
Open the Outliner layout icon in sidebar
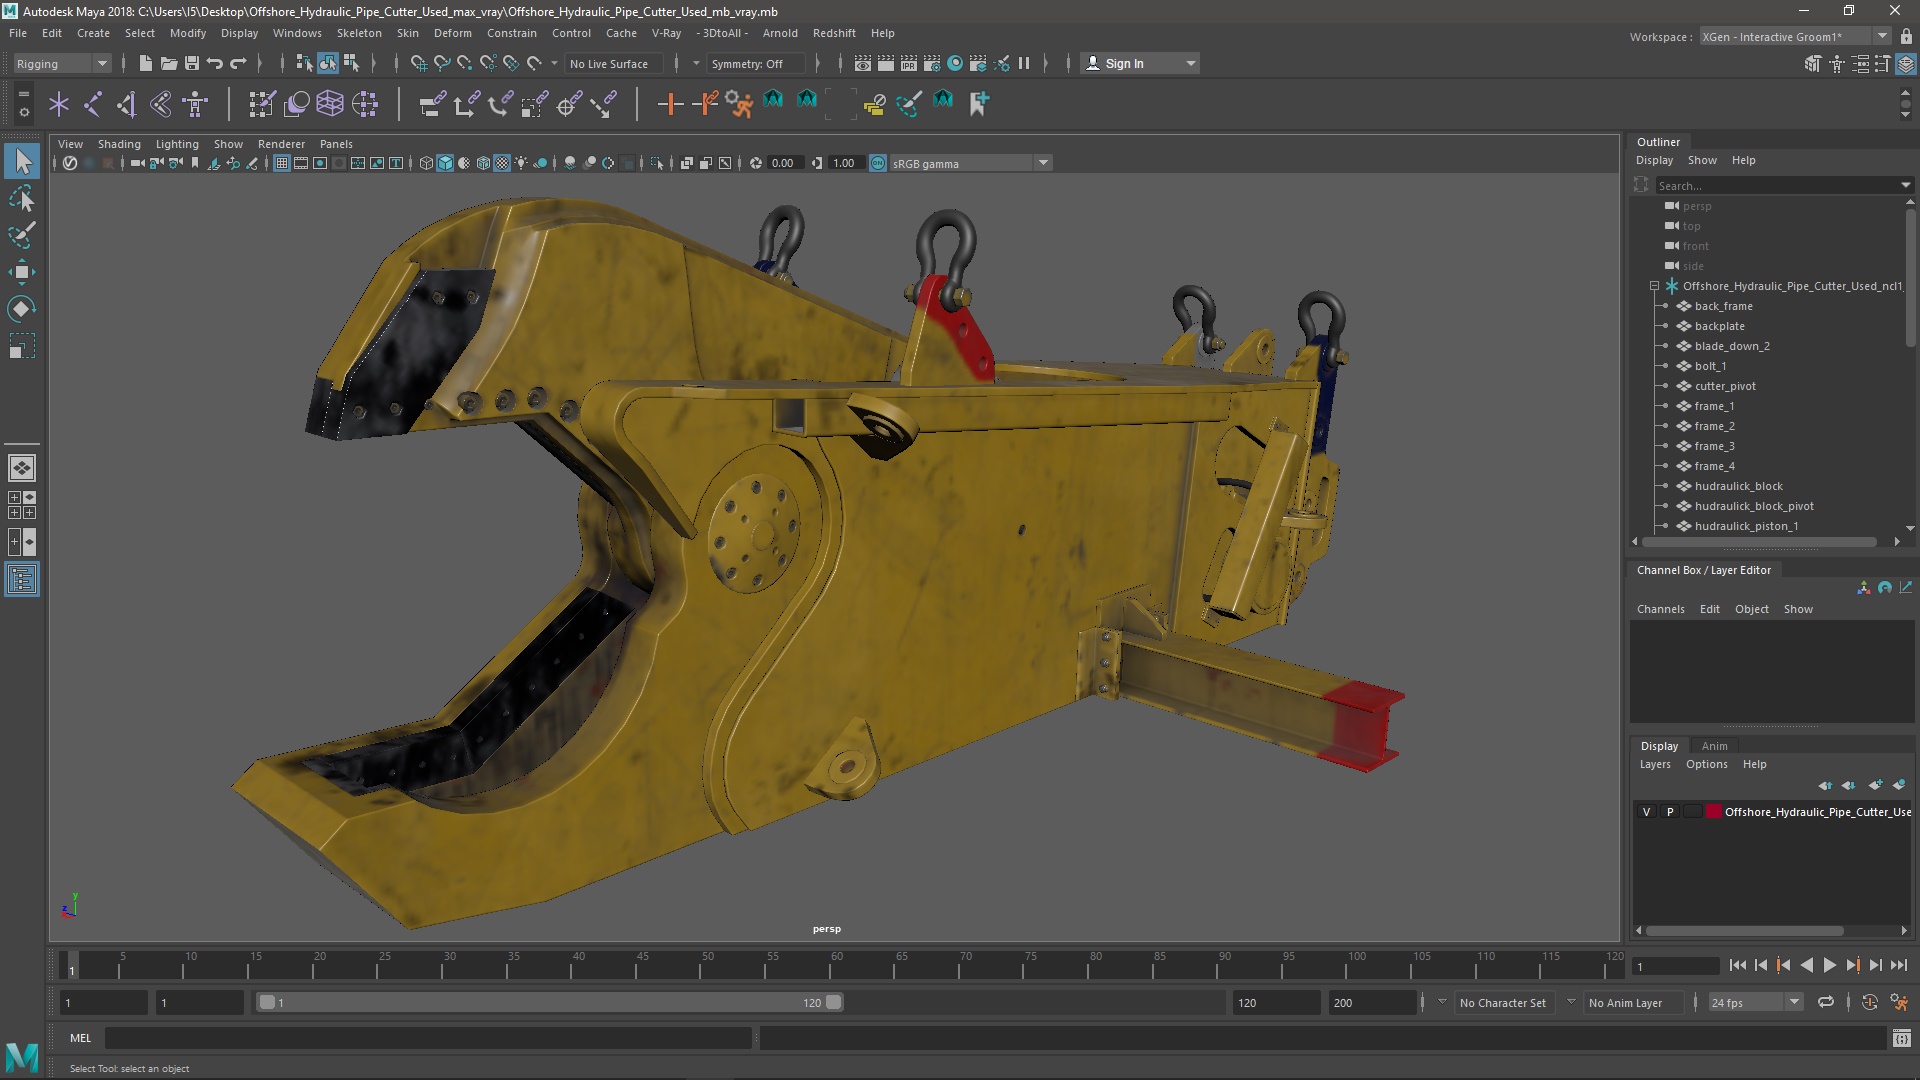click(x=22, y=579)
